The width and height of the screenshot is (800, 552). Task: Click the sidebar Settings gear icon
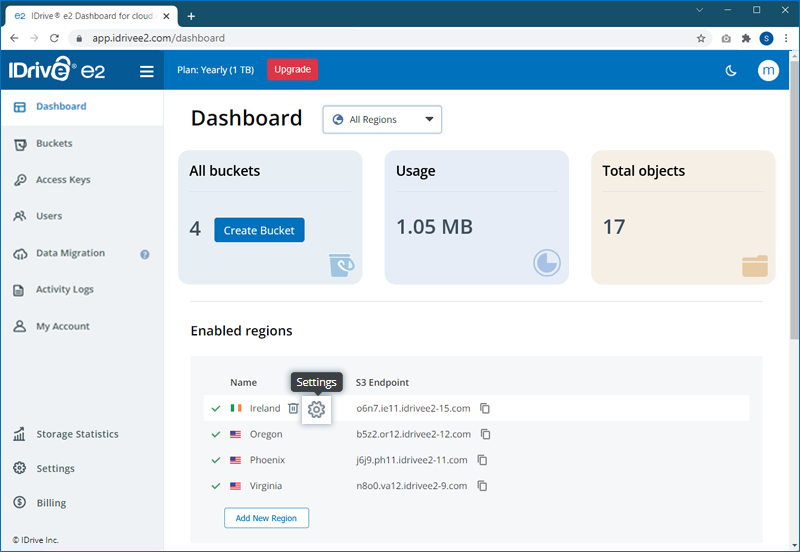19,468
